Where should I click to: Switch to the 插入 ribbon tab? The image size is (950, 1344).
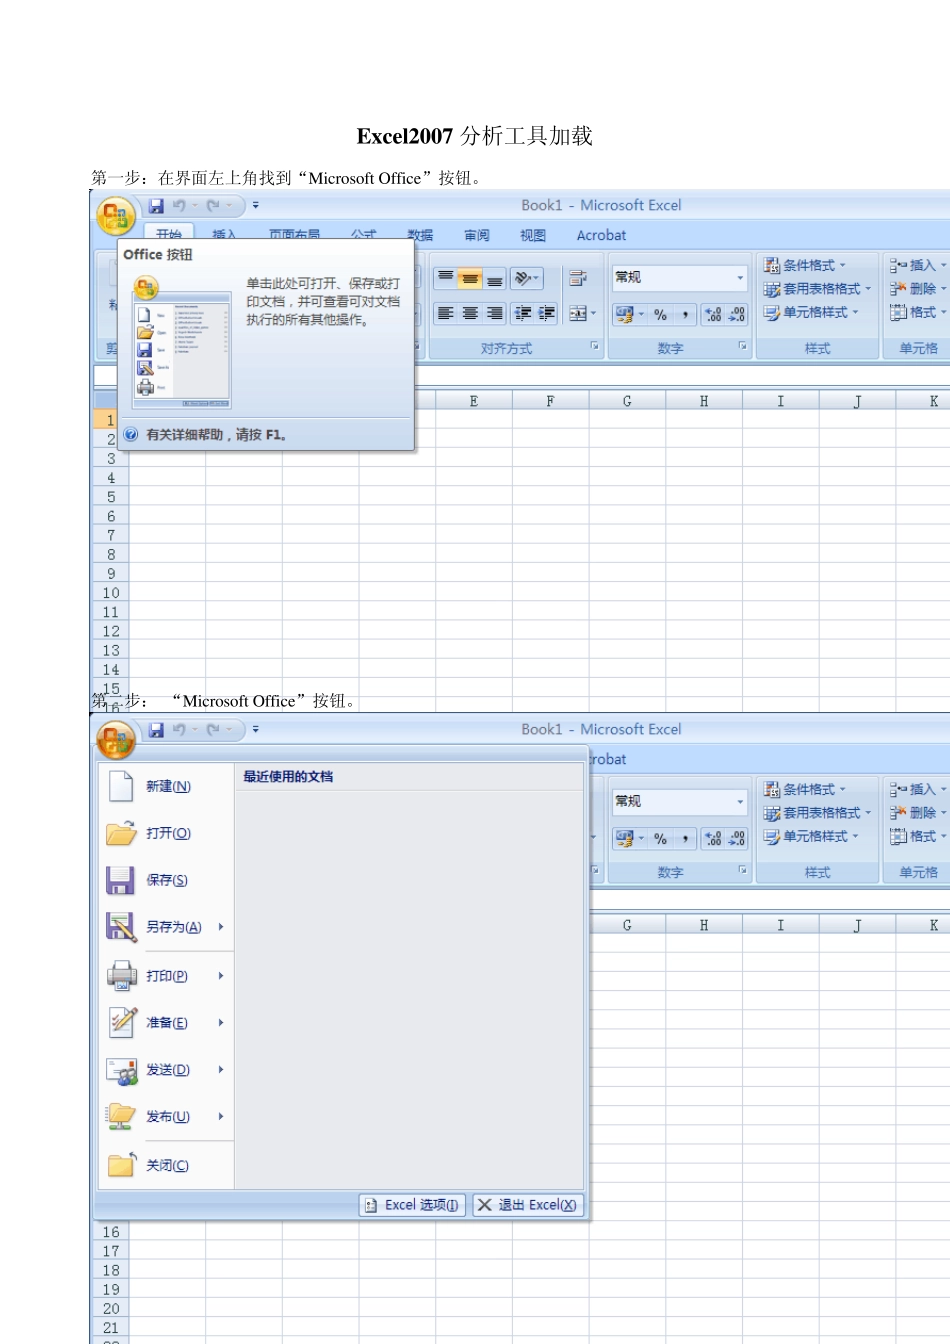pyautogui.click(x=224, y=235)
